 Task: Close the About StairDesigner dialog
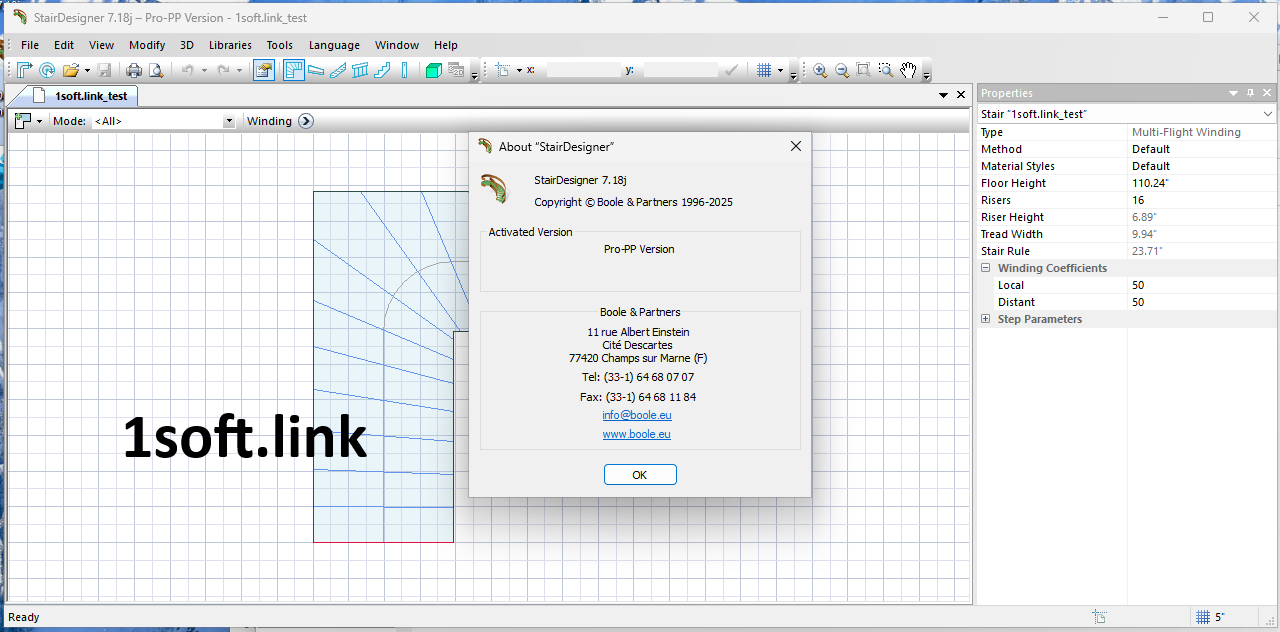tap(796, 146)
